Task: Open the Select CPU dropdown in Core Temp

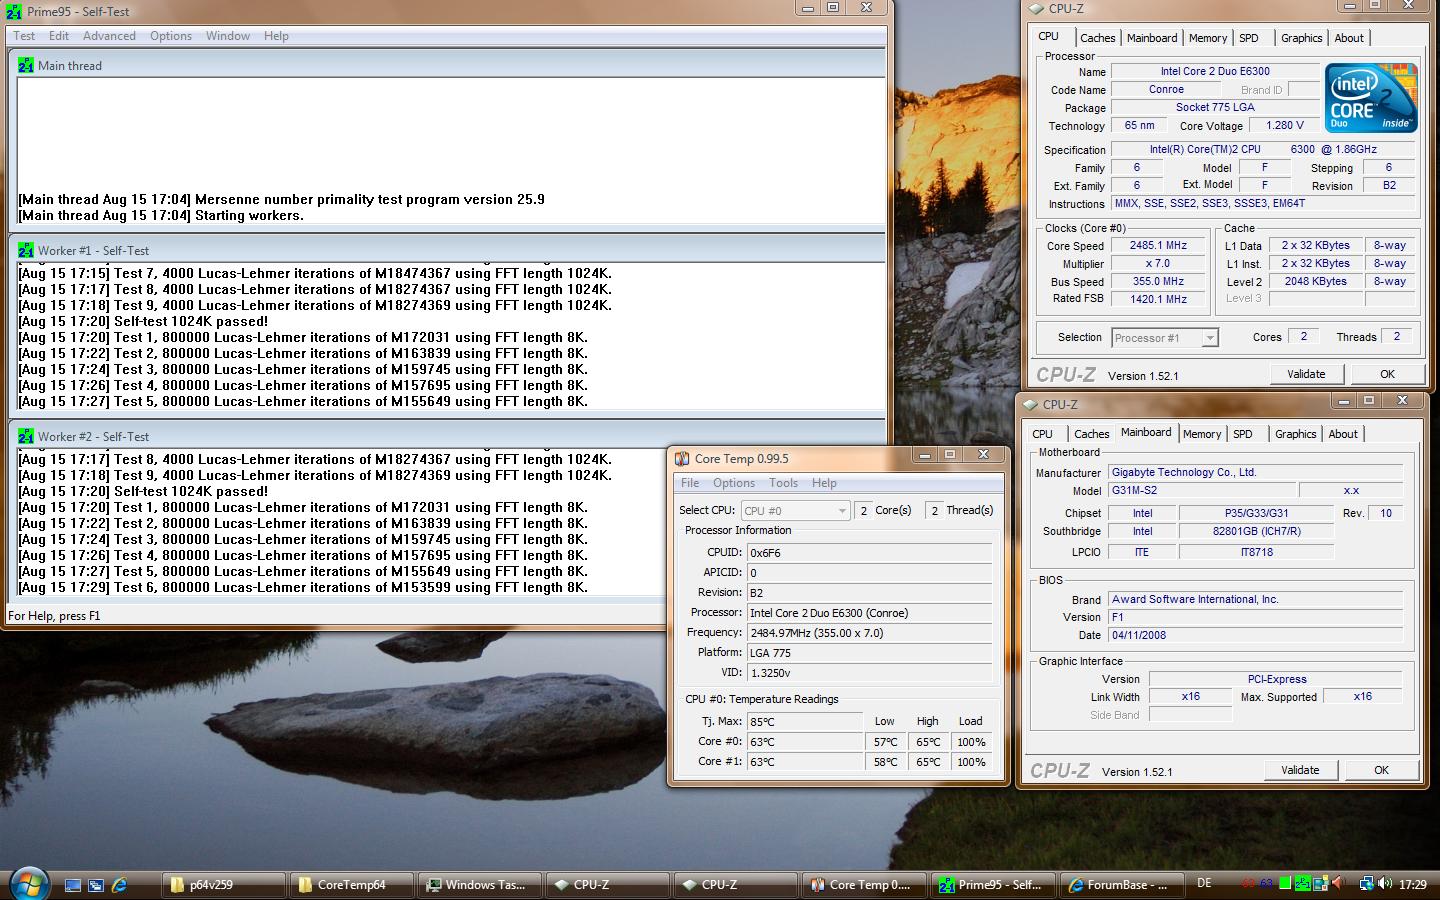Action: tap(796, 510)
